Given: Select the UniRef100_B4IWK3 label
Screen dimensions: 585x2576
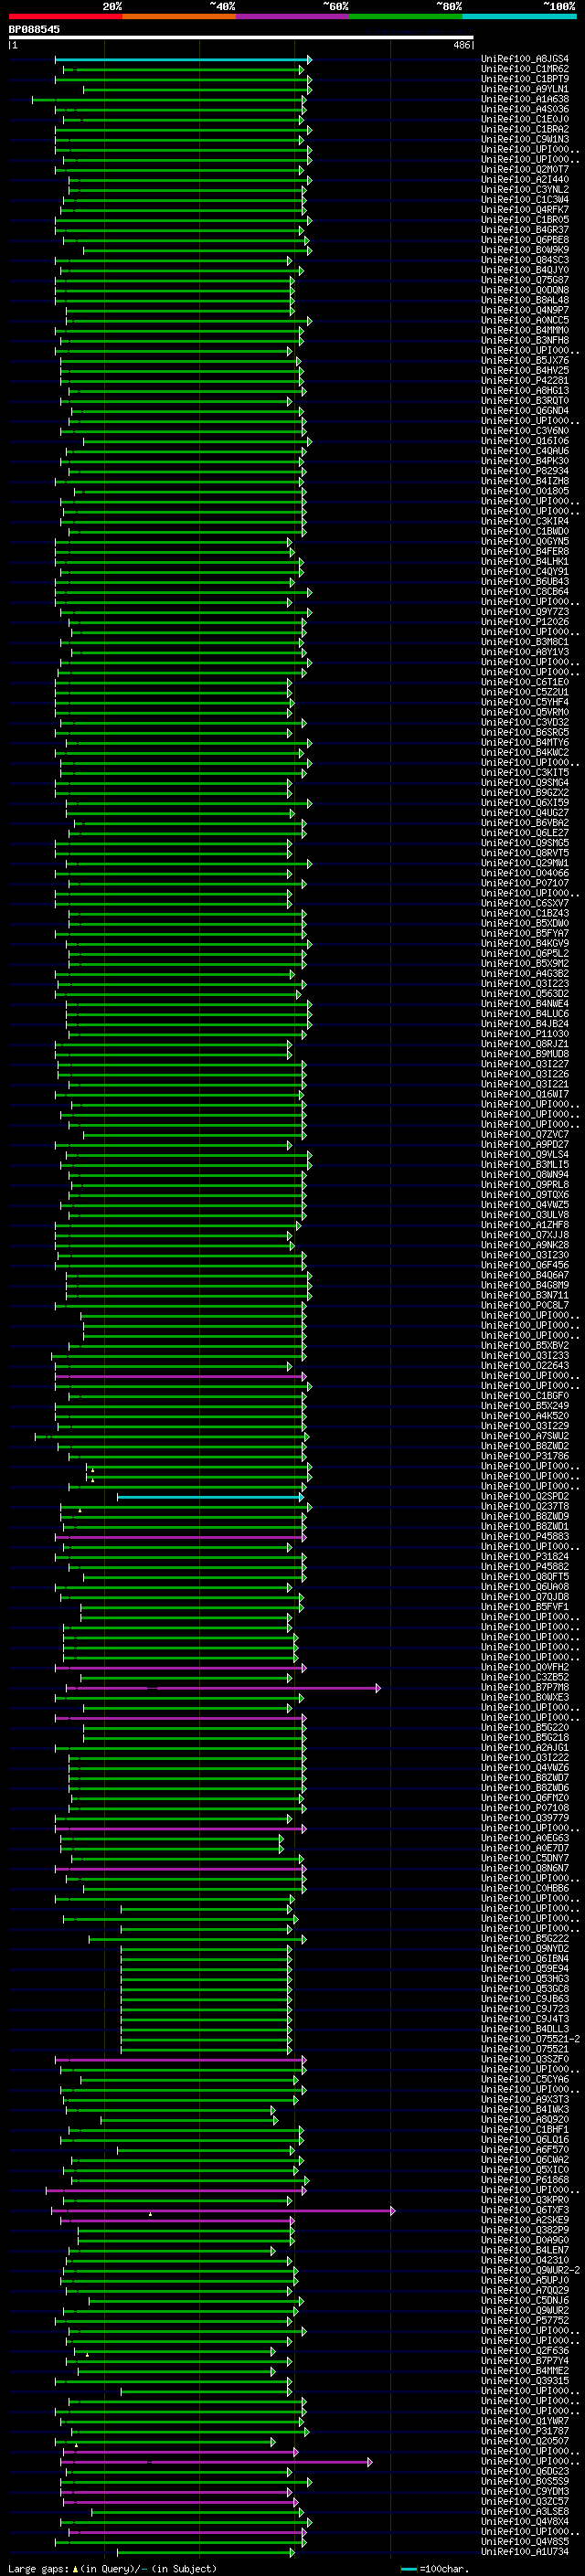Looking at the screenshot, I should pyautogui.click(x=524, y=2111).
